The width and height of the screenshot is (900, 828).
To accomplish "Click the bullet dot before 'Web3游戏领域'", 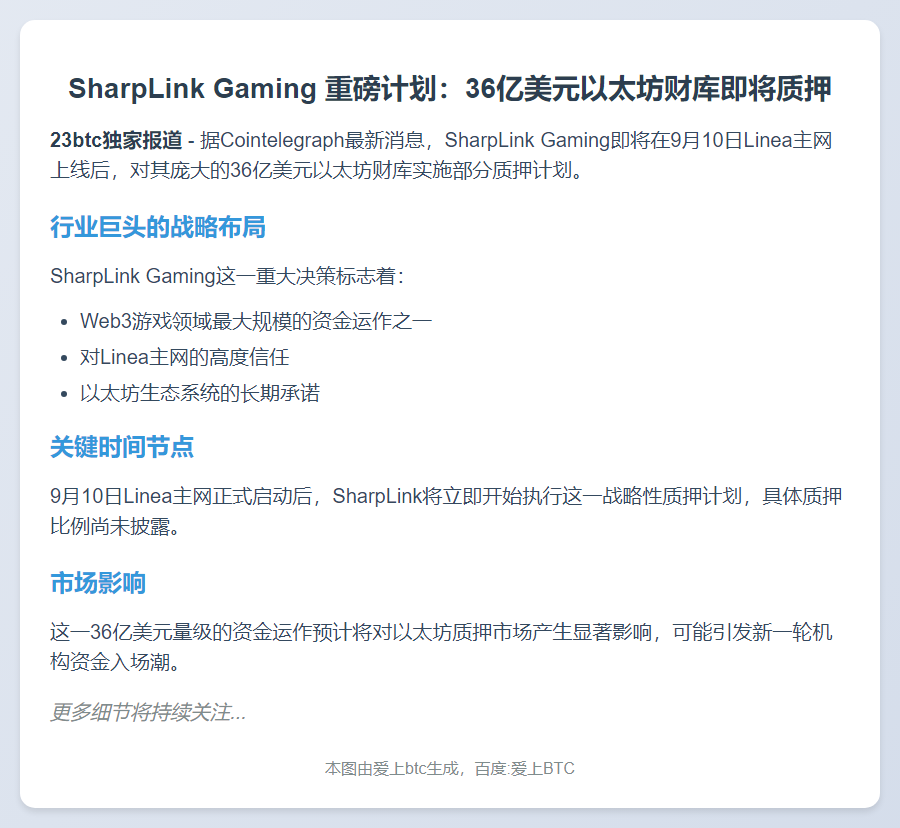I will pos(63,322).
